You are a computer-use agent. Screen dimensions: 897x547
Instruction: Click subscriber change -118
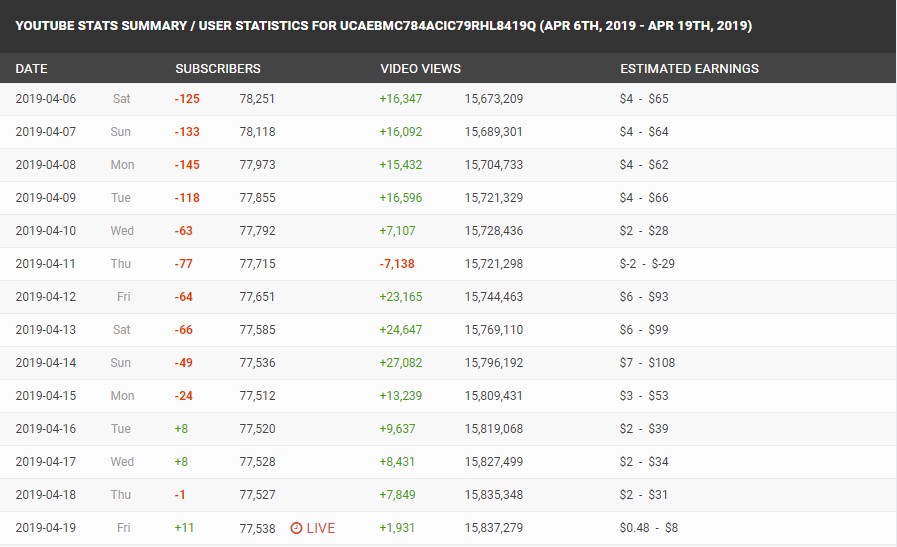pos(187,198)
